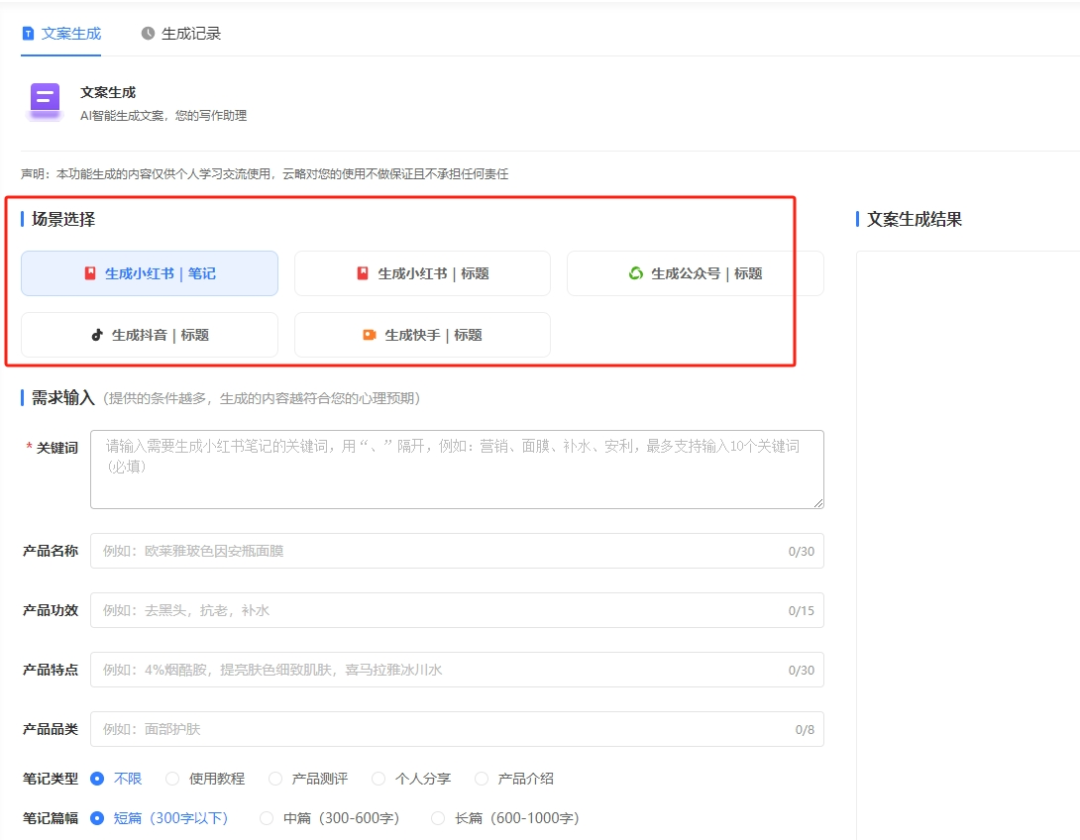Select 中篇 (300-600字) length radio
The height and width of the screenshot is (840, 1080).
point(267,818)
